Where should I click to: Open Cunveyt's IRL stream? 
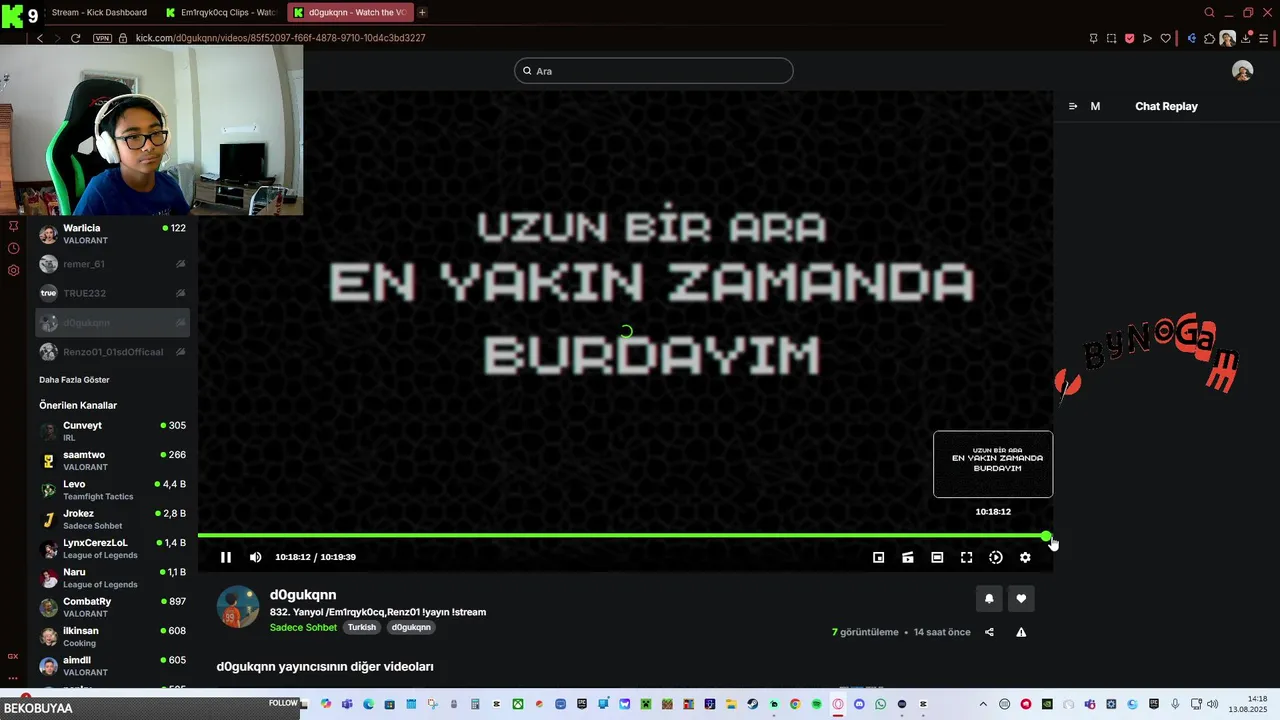click(x=113, y=431)
